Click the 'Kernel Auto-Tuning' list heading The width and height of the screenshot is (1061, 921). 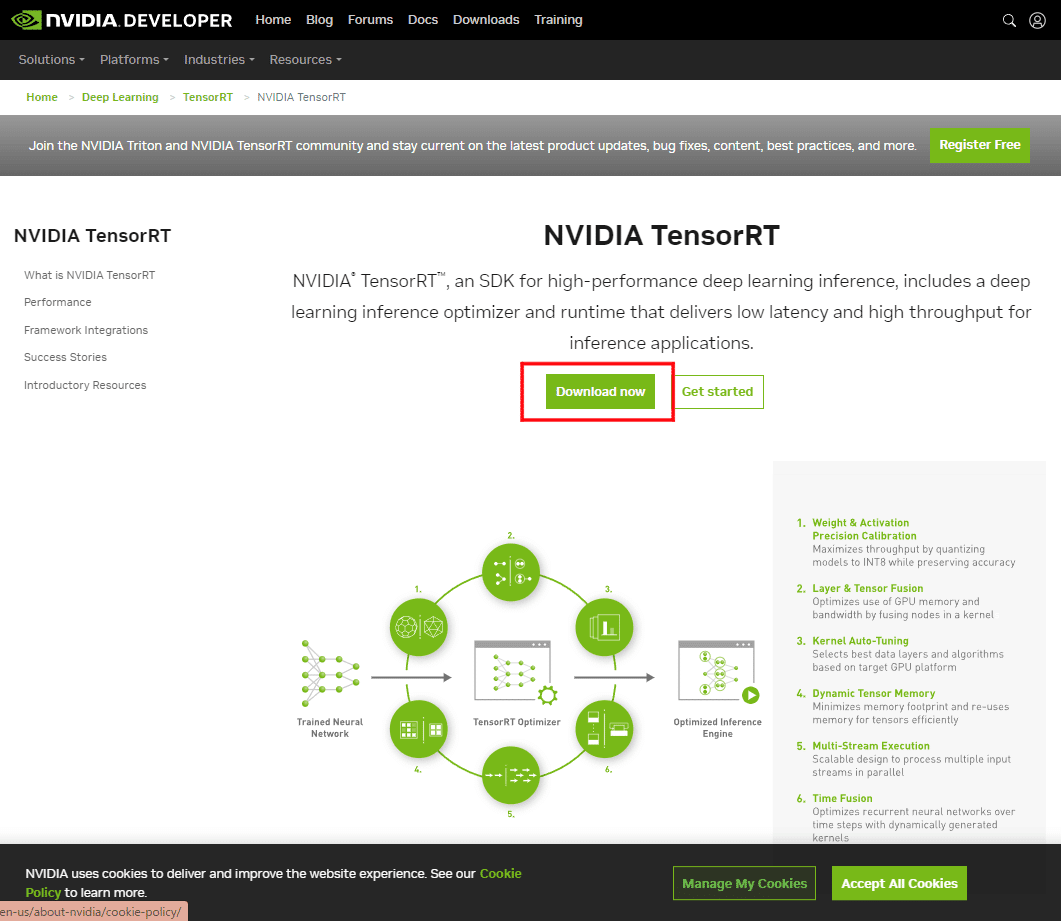coord(860,641)
